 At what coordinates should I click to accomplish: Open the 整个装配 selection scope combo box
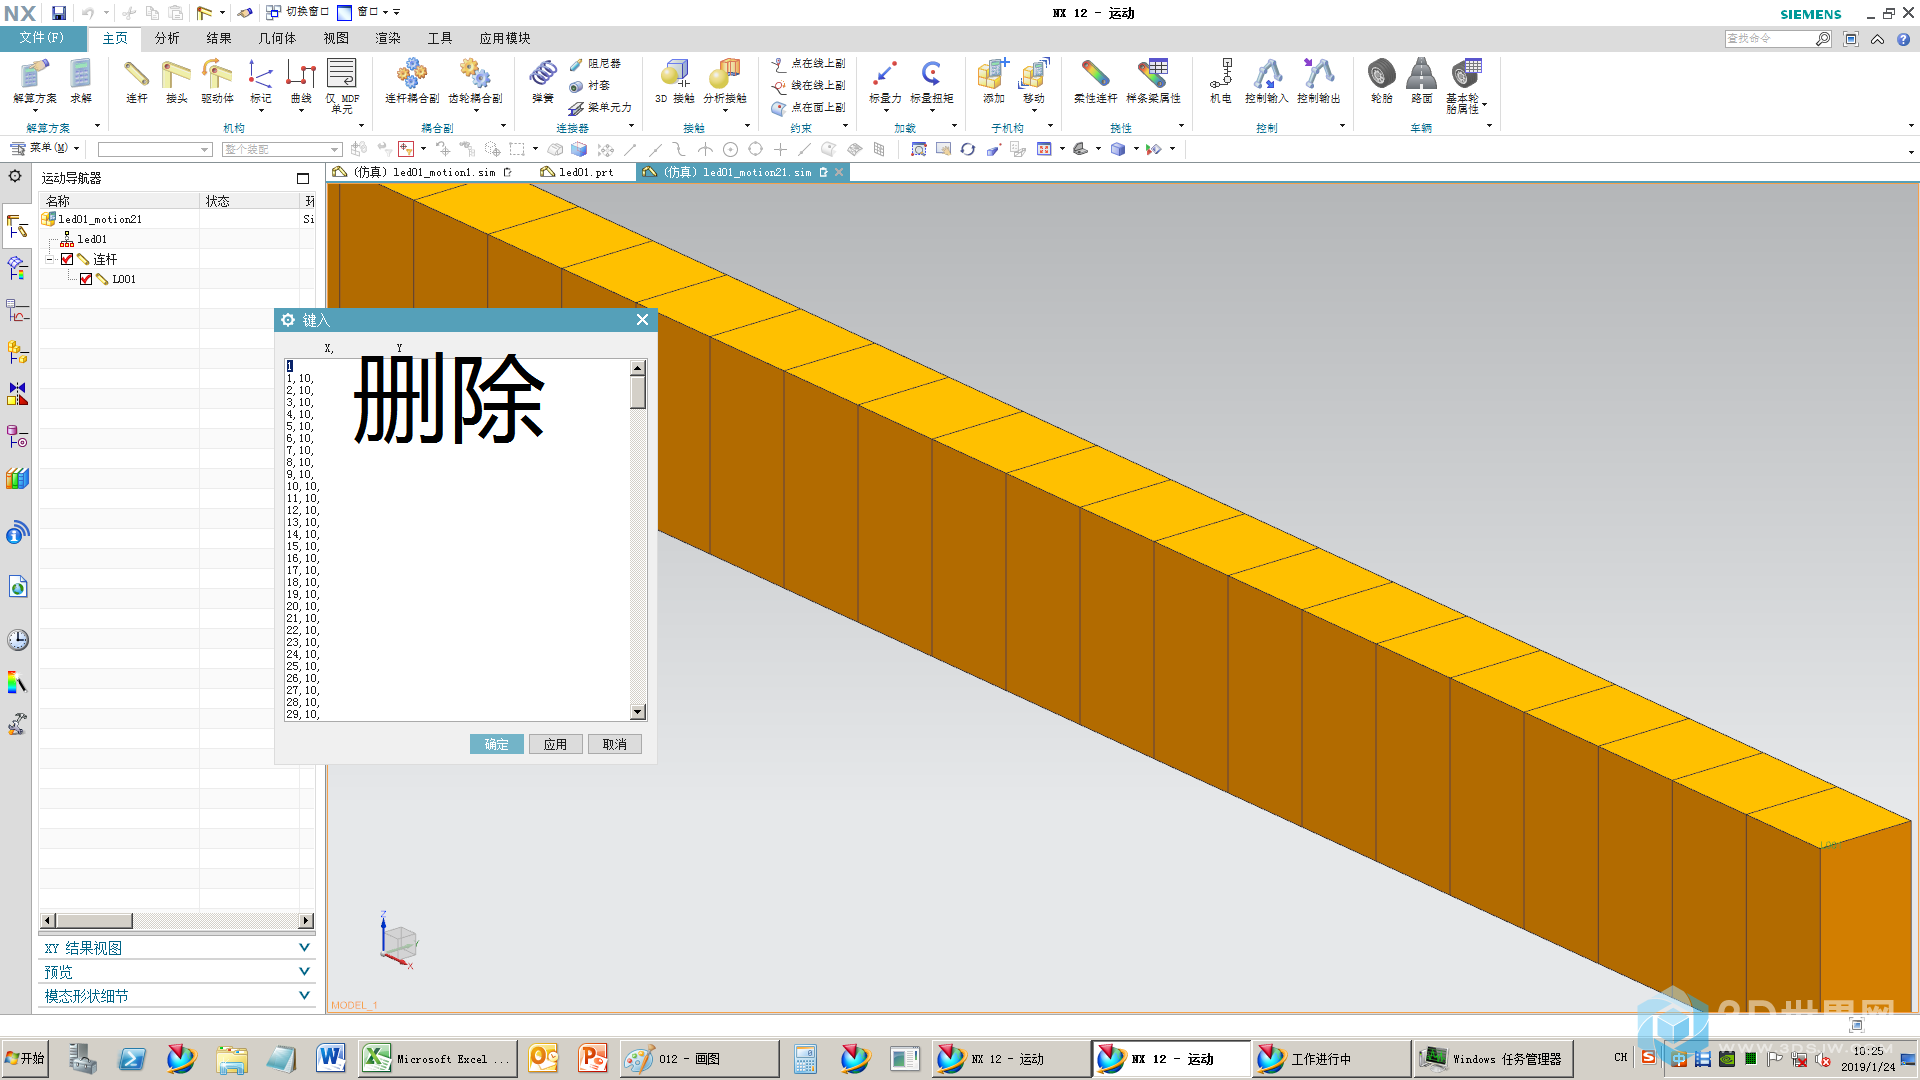(x=282, y=149)
